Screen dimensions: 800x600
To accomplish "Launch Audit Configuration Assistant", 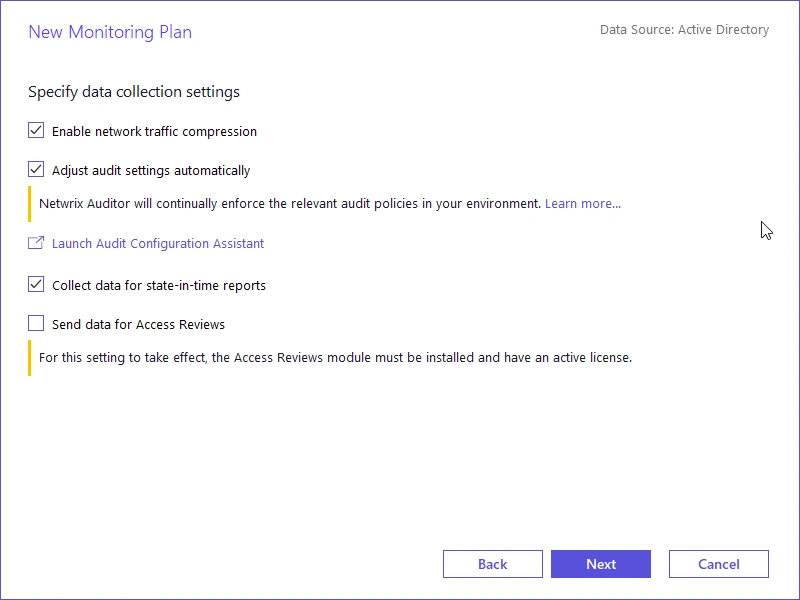I will 158,243.
